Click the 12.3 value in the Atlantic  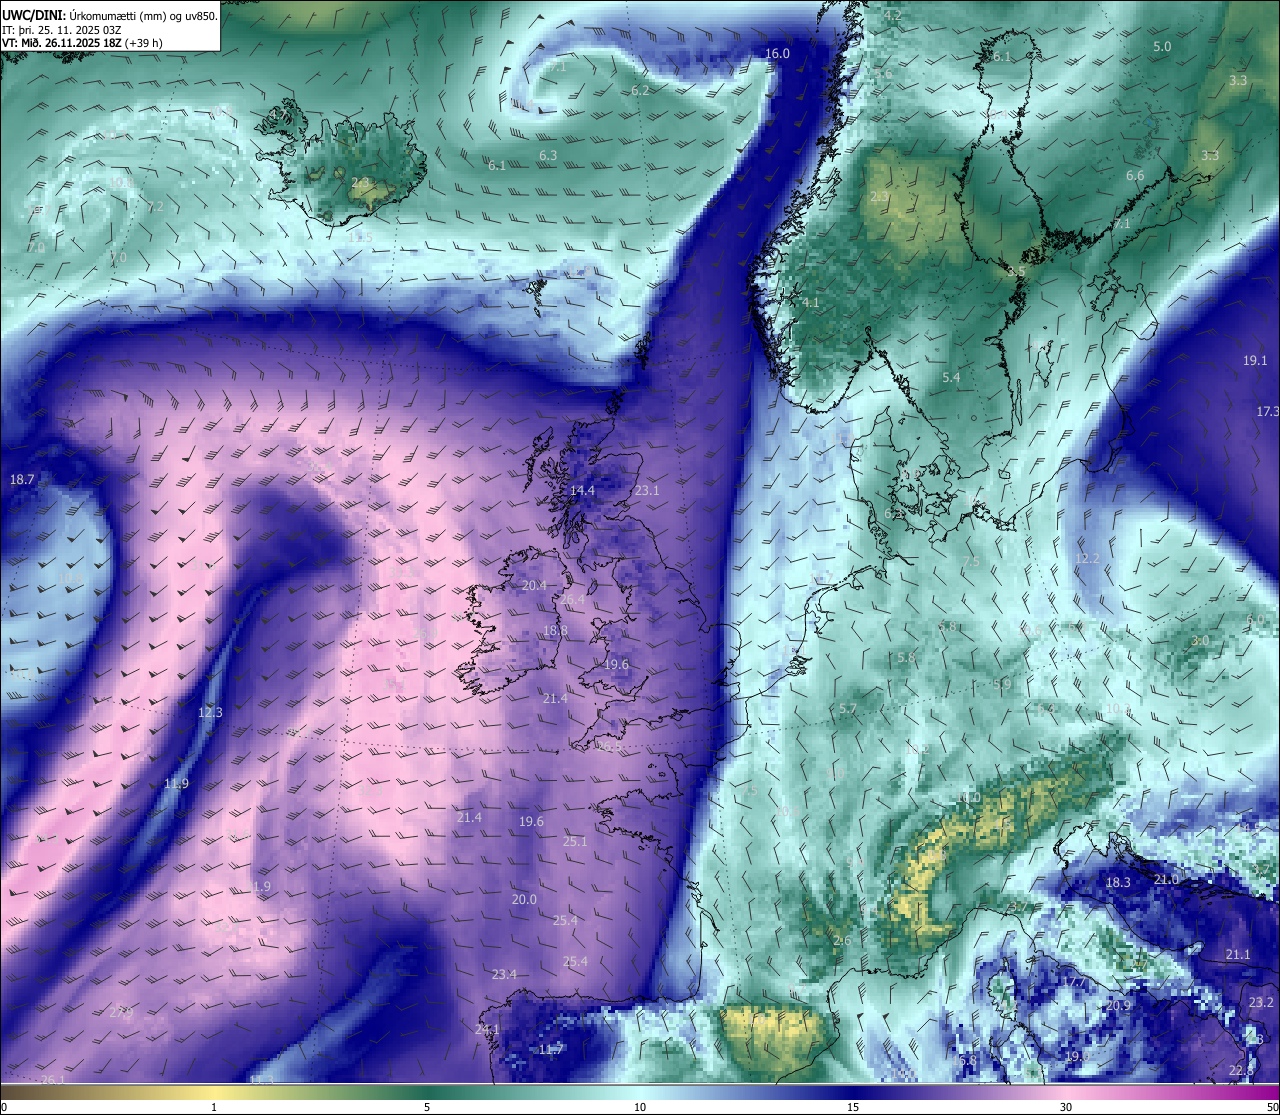(x=210, y=713)
